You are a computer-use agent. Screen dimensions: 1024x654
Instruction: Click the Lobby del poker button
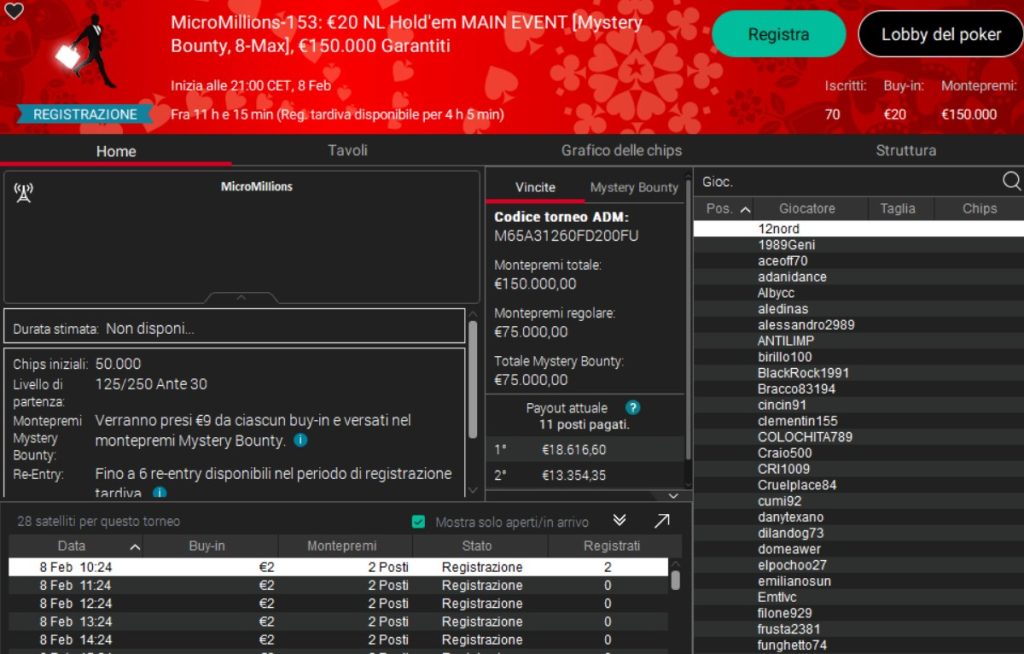click(x=940, y=34)
